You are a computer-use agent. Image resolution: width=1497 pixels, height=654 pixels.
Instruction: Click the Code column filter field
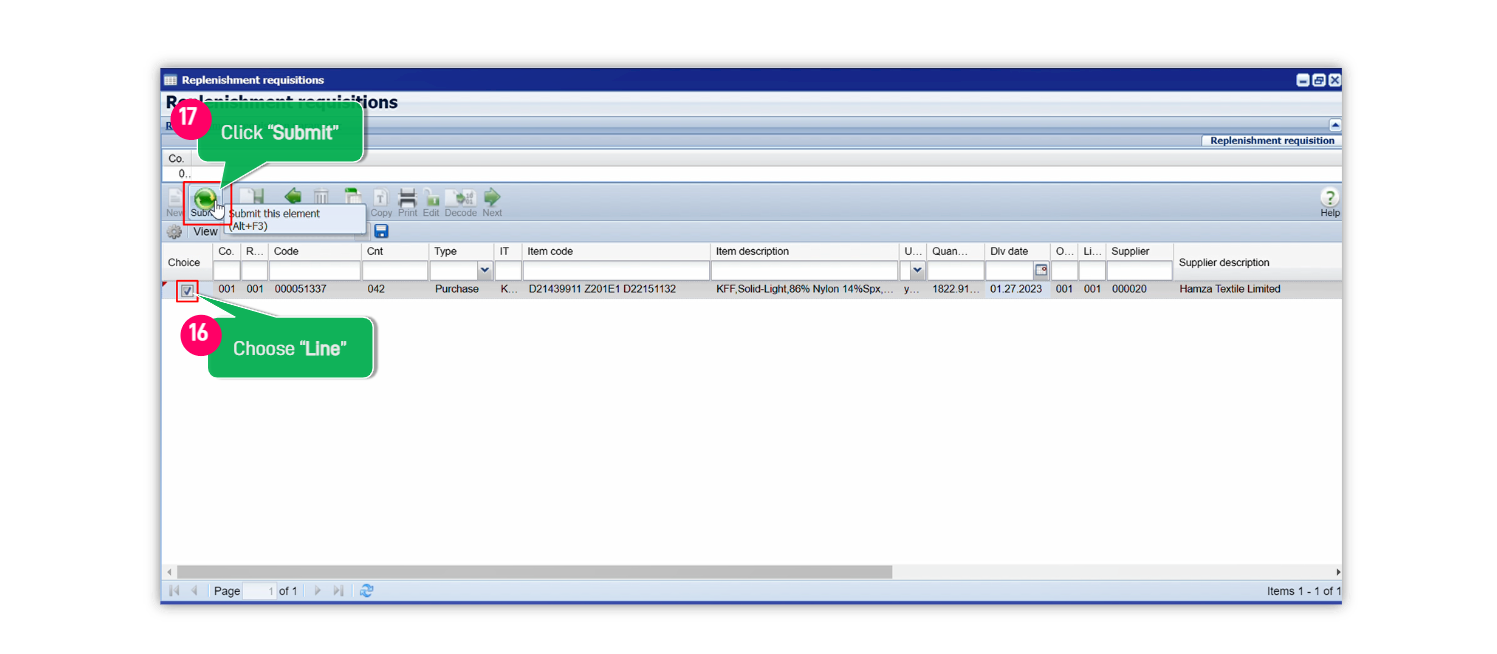(314, 270)
